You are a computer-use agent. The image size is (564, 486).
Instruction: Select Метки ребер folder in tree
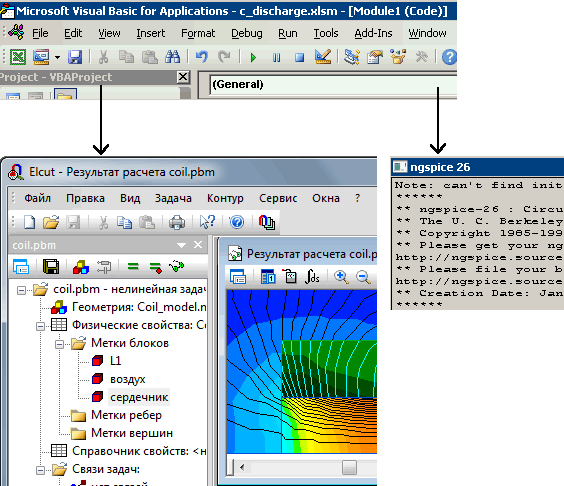[126, 415]
